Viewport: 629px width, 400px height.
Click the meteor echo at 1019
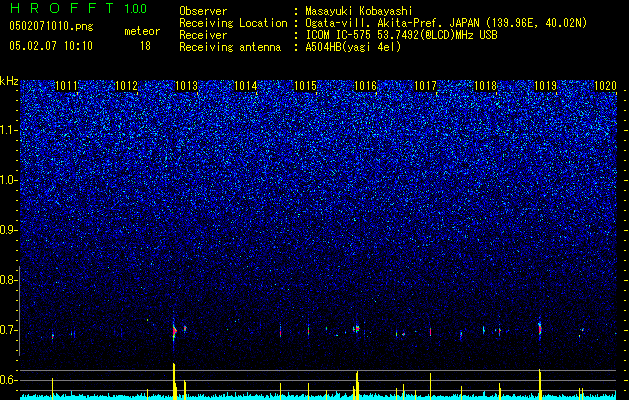point(540,329)
